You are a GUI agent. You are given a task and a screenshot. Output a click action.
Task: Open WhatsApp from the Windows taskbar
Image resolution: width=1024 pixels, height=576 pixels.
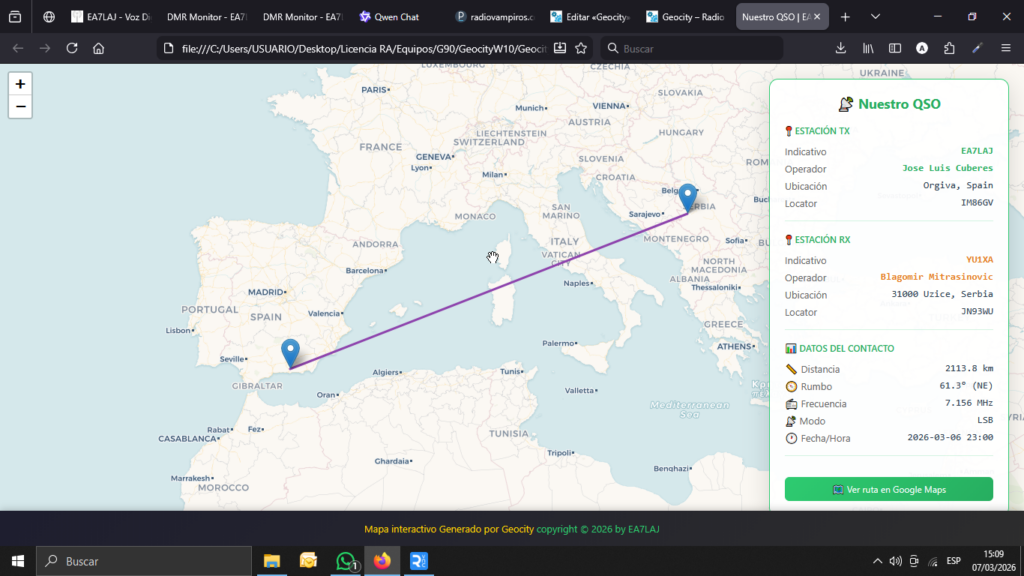346,561
